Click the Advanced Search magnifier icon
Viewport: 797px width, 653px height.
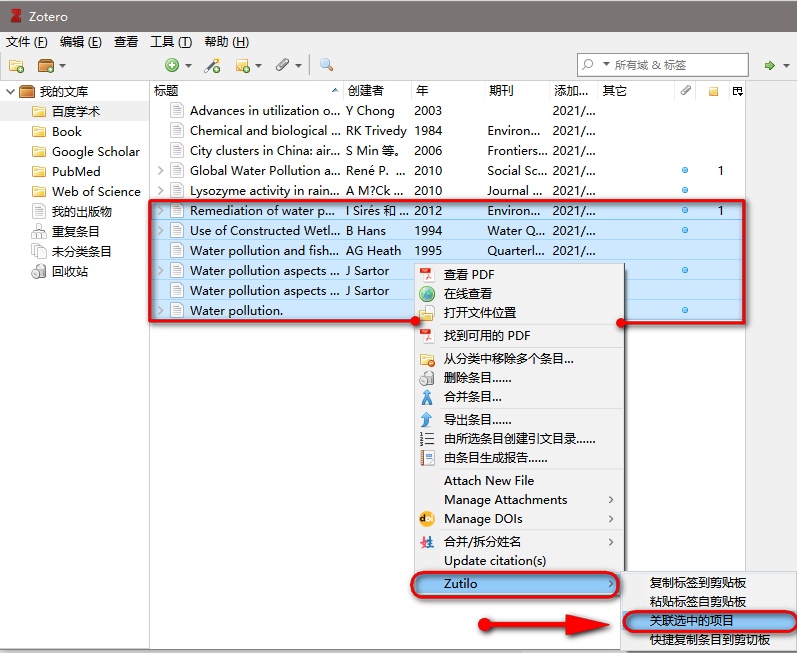326,65
